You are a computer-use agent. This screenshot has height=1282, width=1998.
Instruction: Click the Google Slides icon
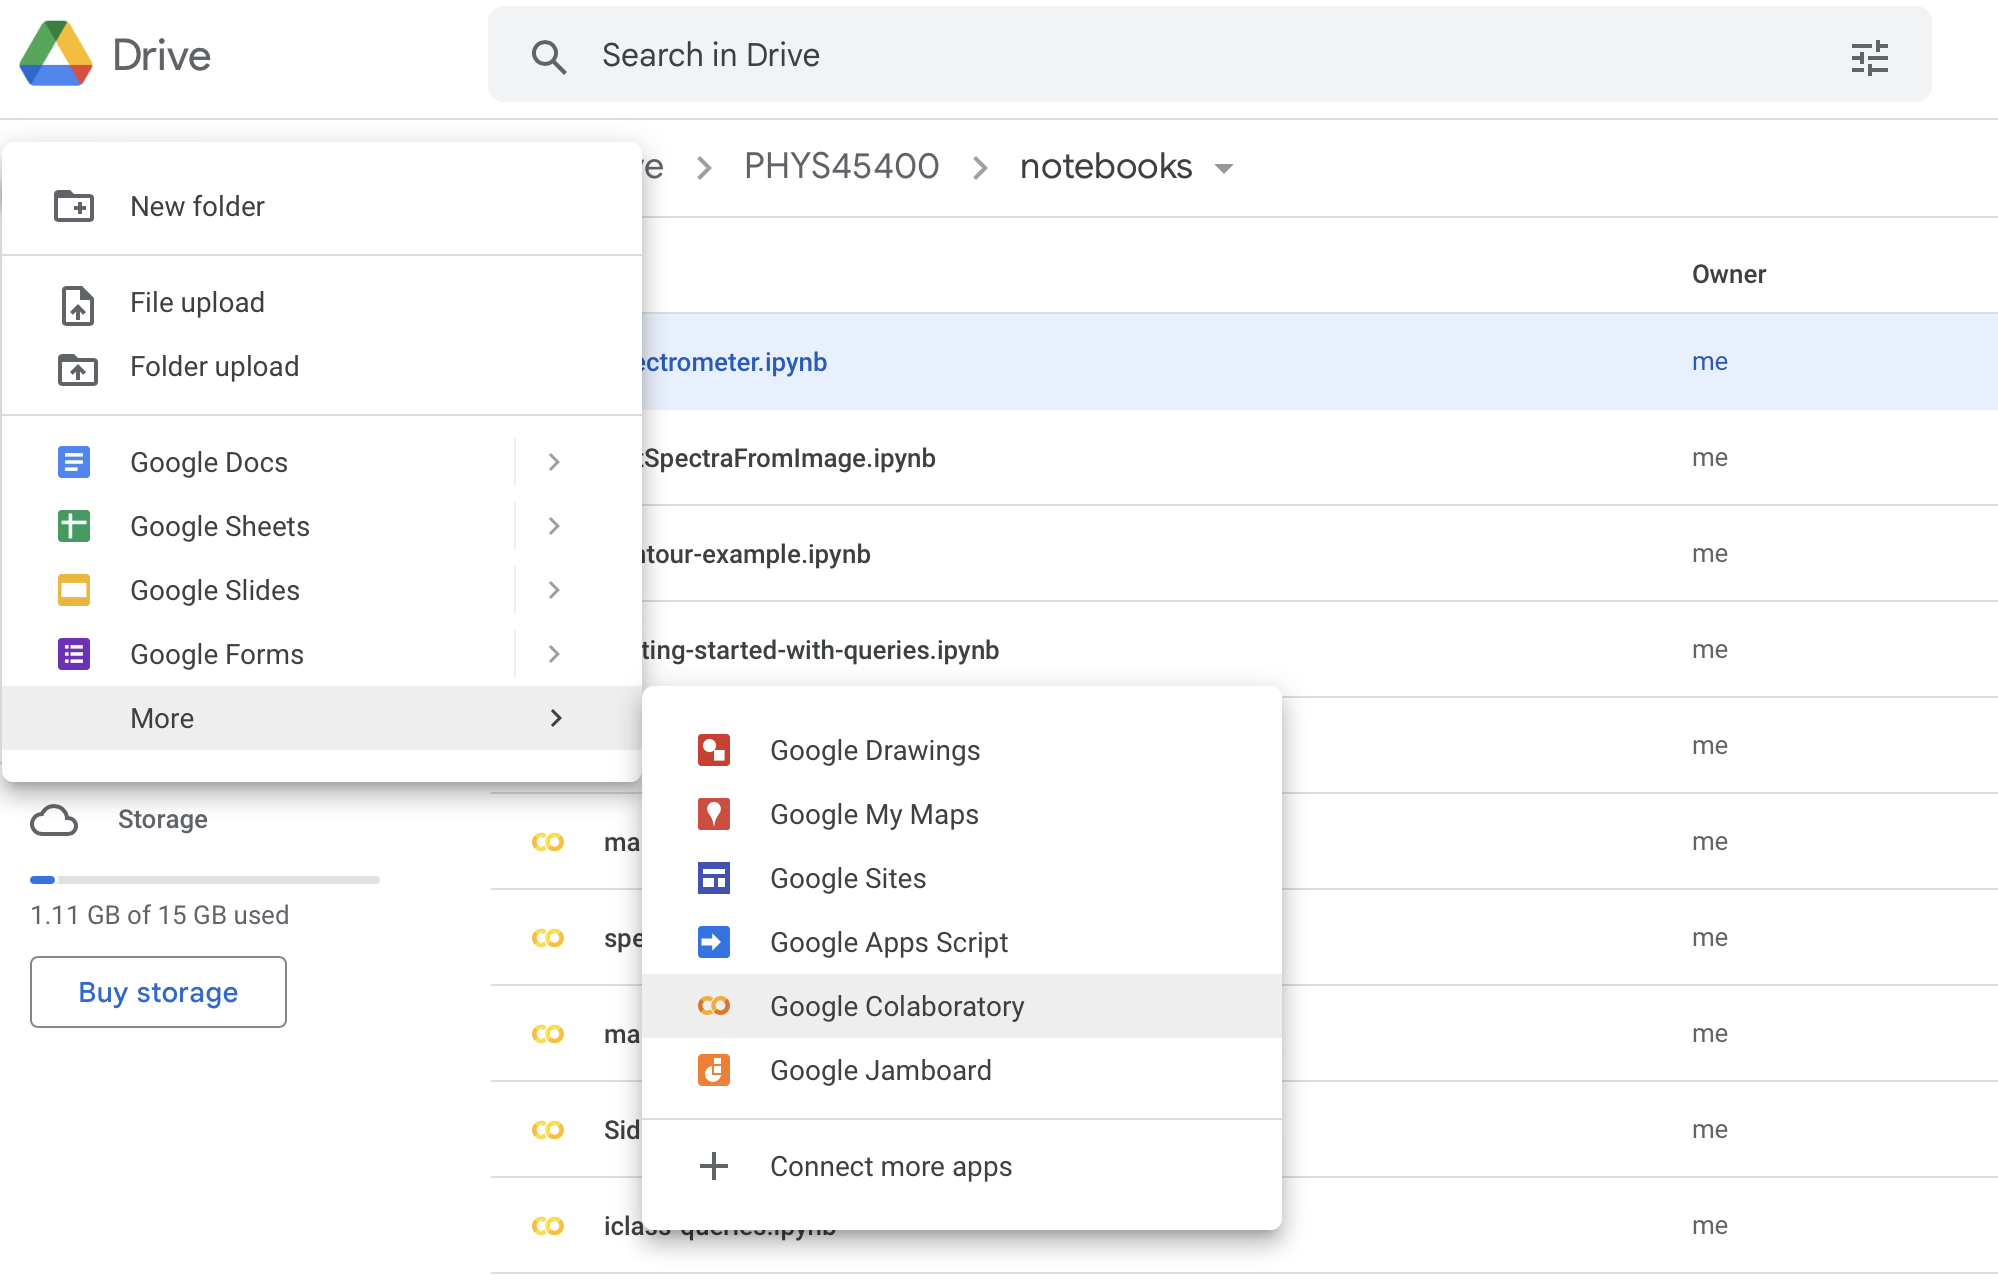pyautogui.click(x=74, y=590)
